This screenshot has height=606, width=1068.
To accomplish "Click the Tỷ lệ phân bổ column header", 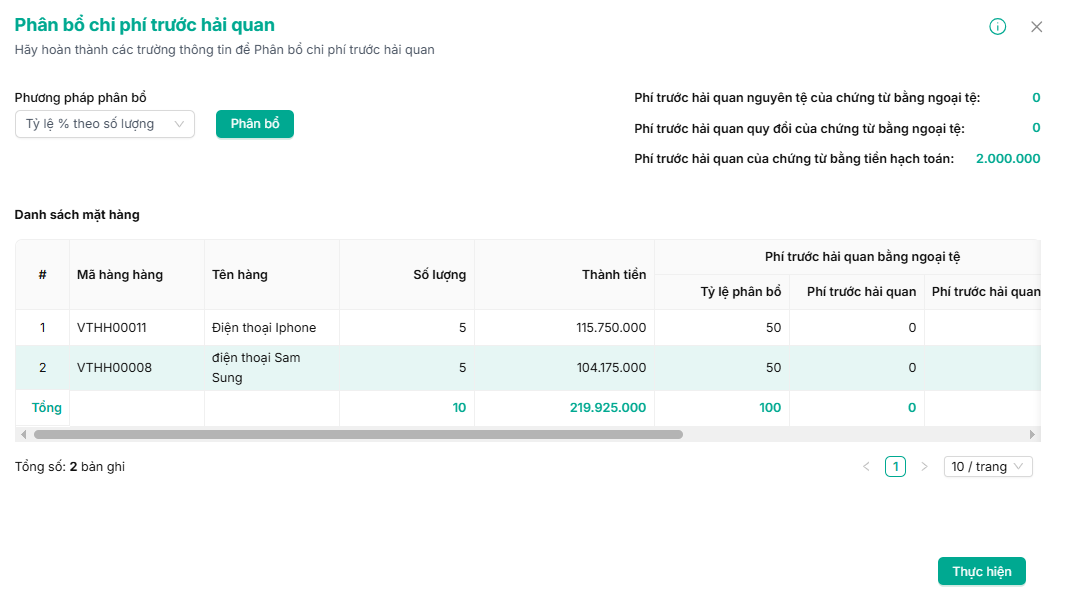I will pos(740,292).
